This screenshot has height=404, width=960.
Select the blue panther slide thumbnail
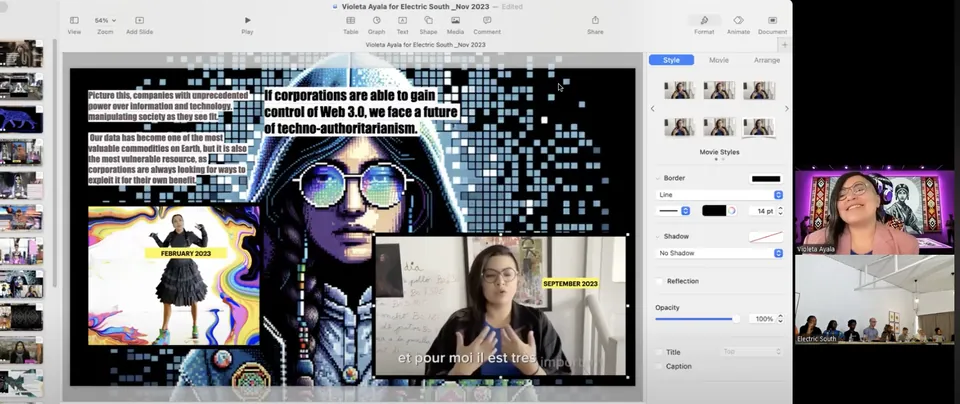coord(21,119)
